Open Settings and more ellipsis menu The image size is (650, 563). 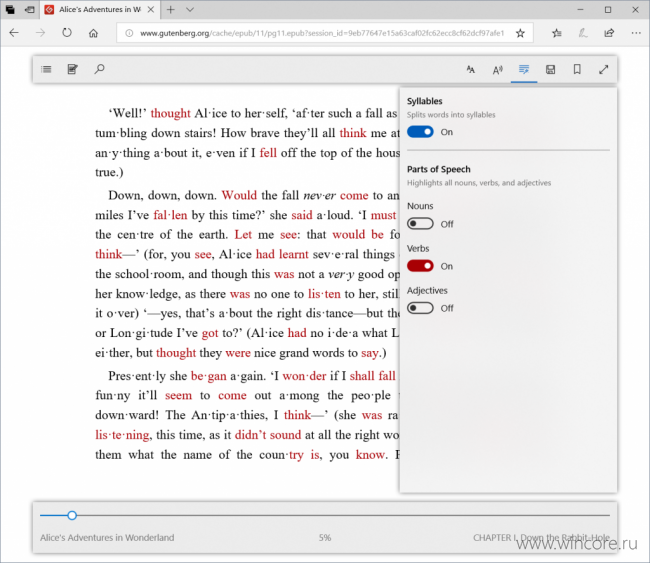click(636, 33)
